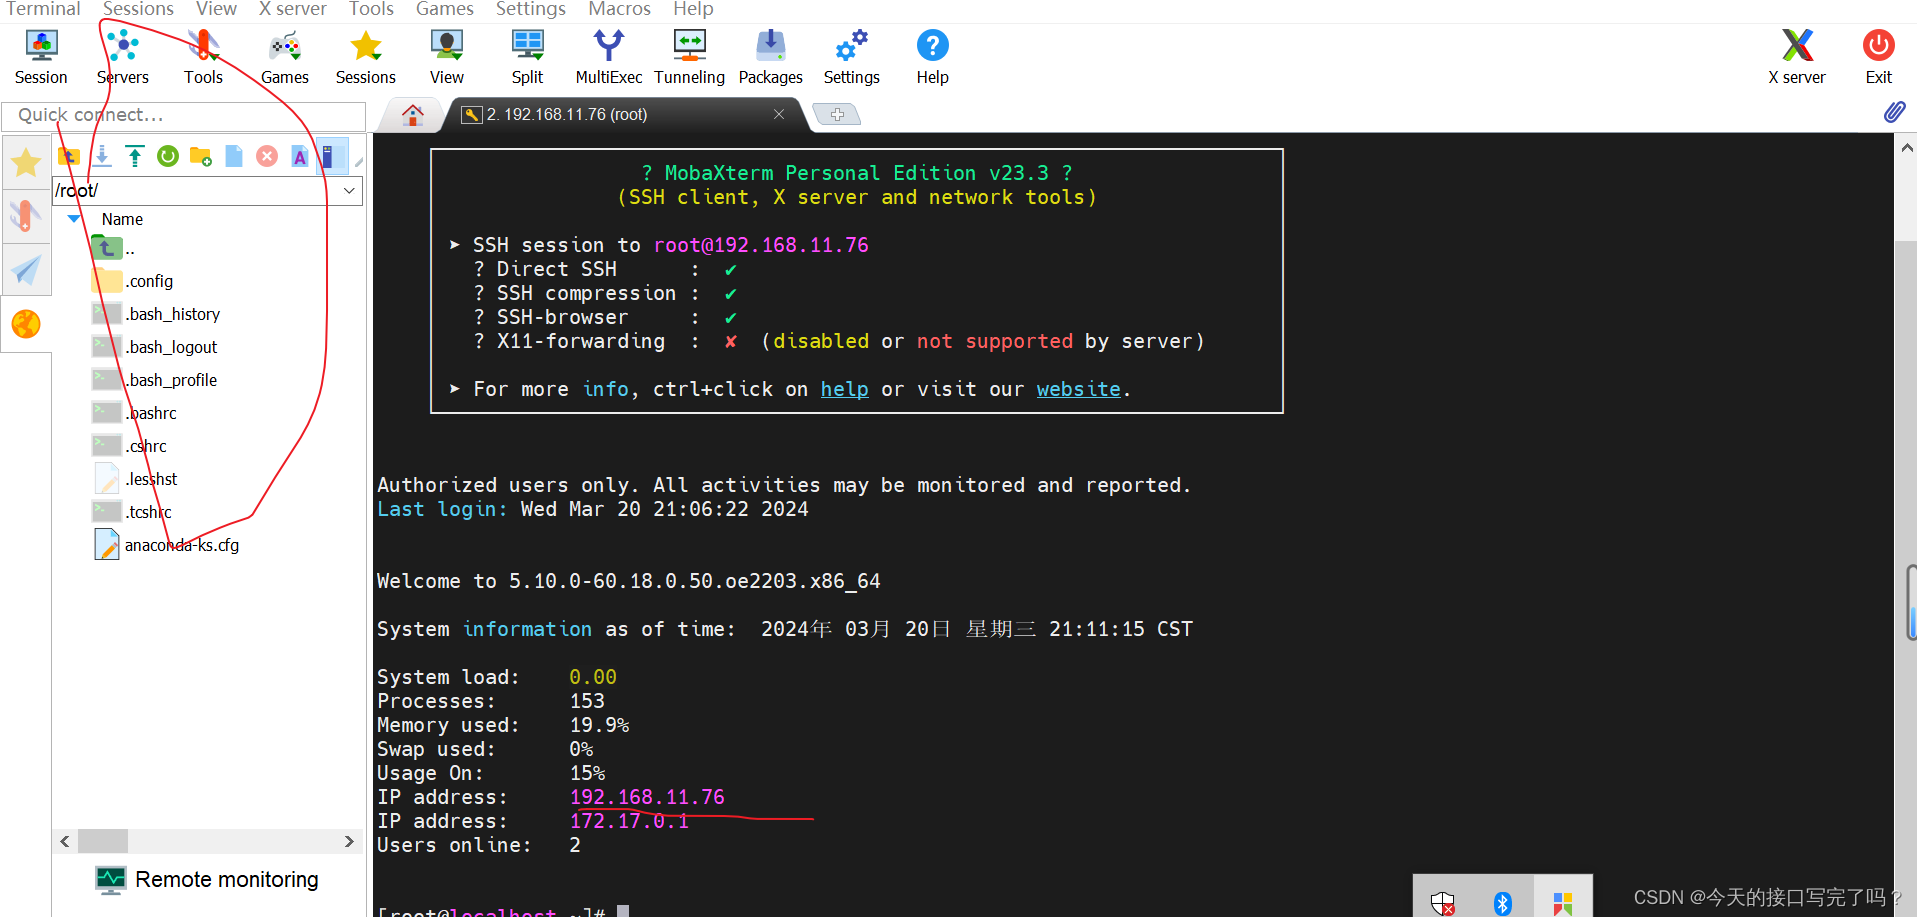
Task: Collapse the Name tree in file browser
Action: [x=72, y=219]
